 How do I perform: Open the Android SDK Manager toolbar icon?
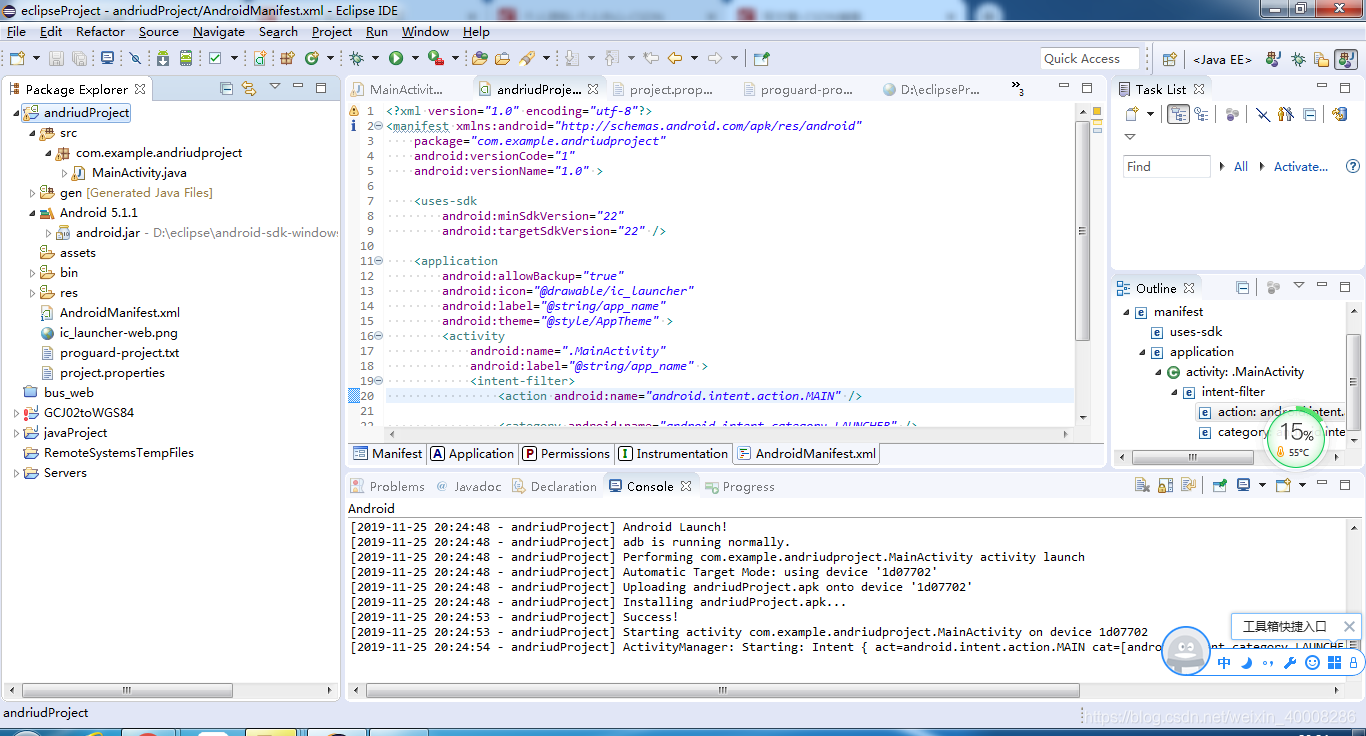163,59
